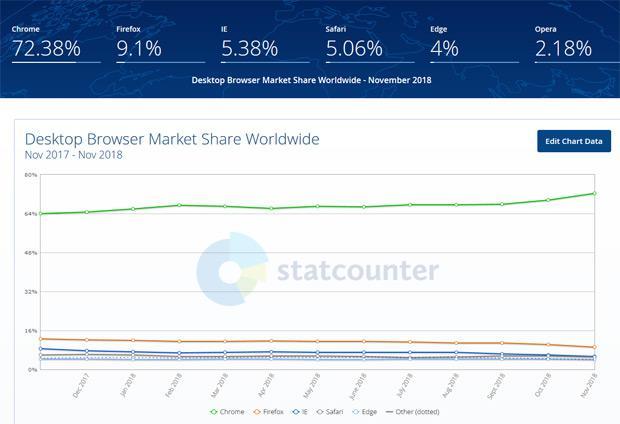
Task: Click the June 2018 axis label
Action: pyautogui.click(x=358, y=386)
